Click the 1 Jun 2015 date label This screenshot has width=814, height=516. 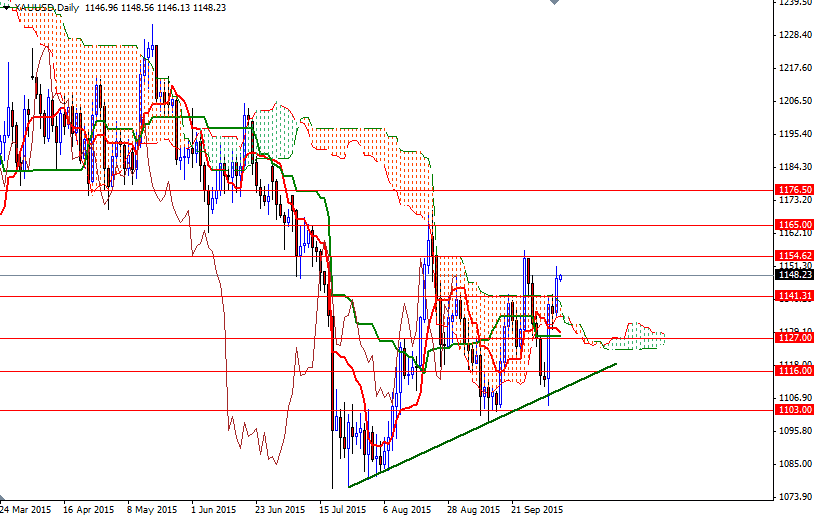tap(214, 509)
